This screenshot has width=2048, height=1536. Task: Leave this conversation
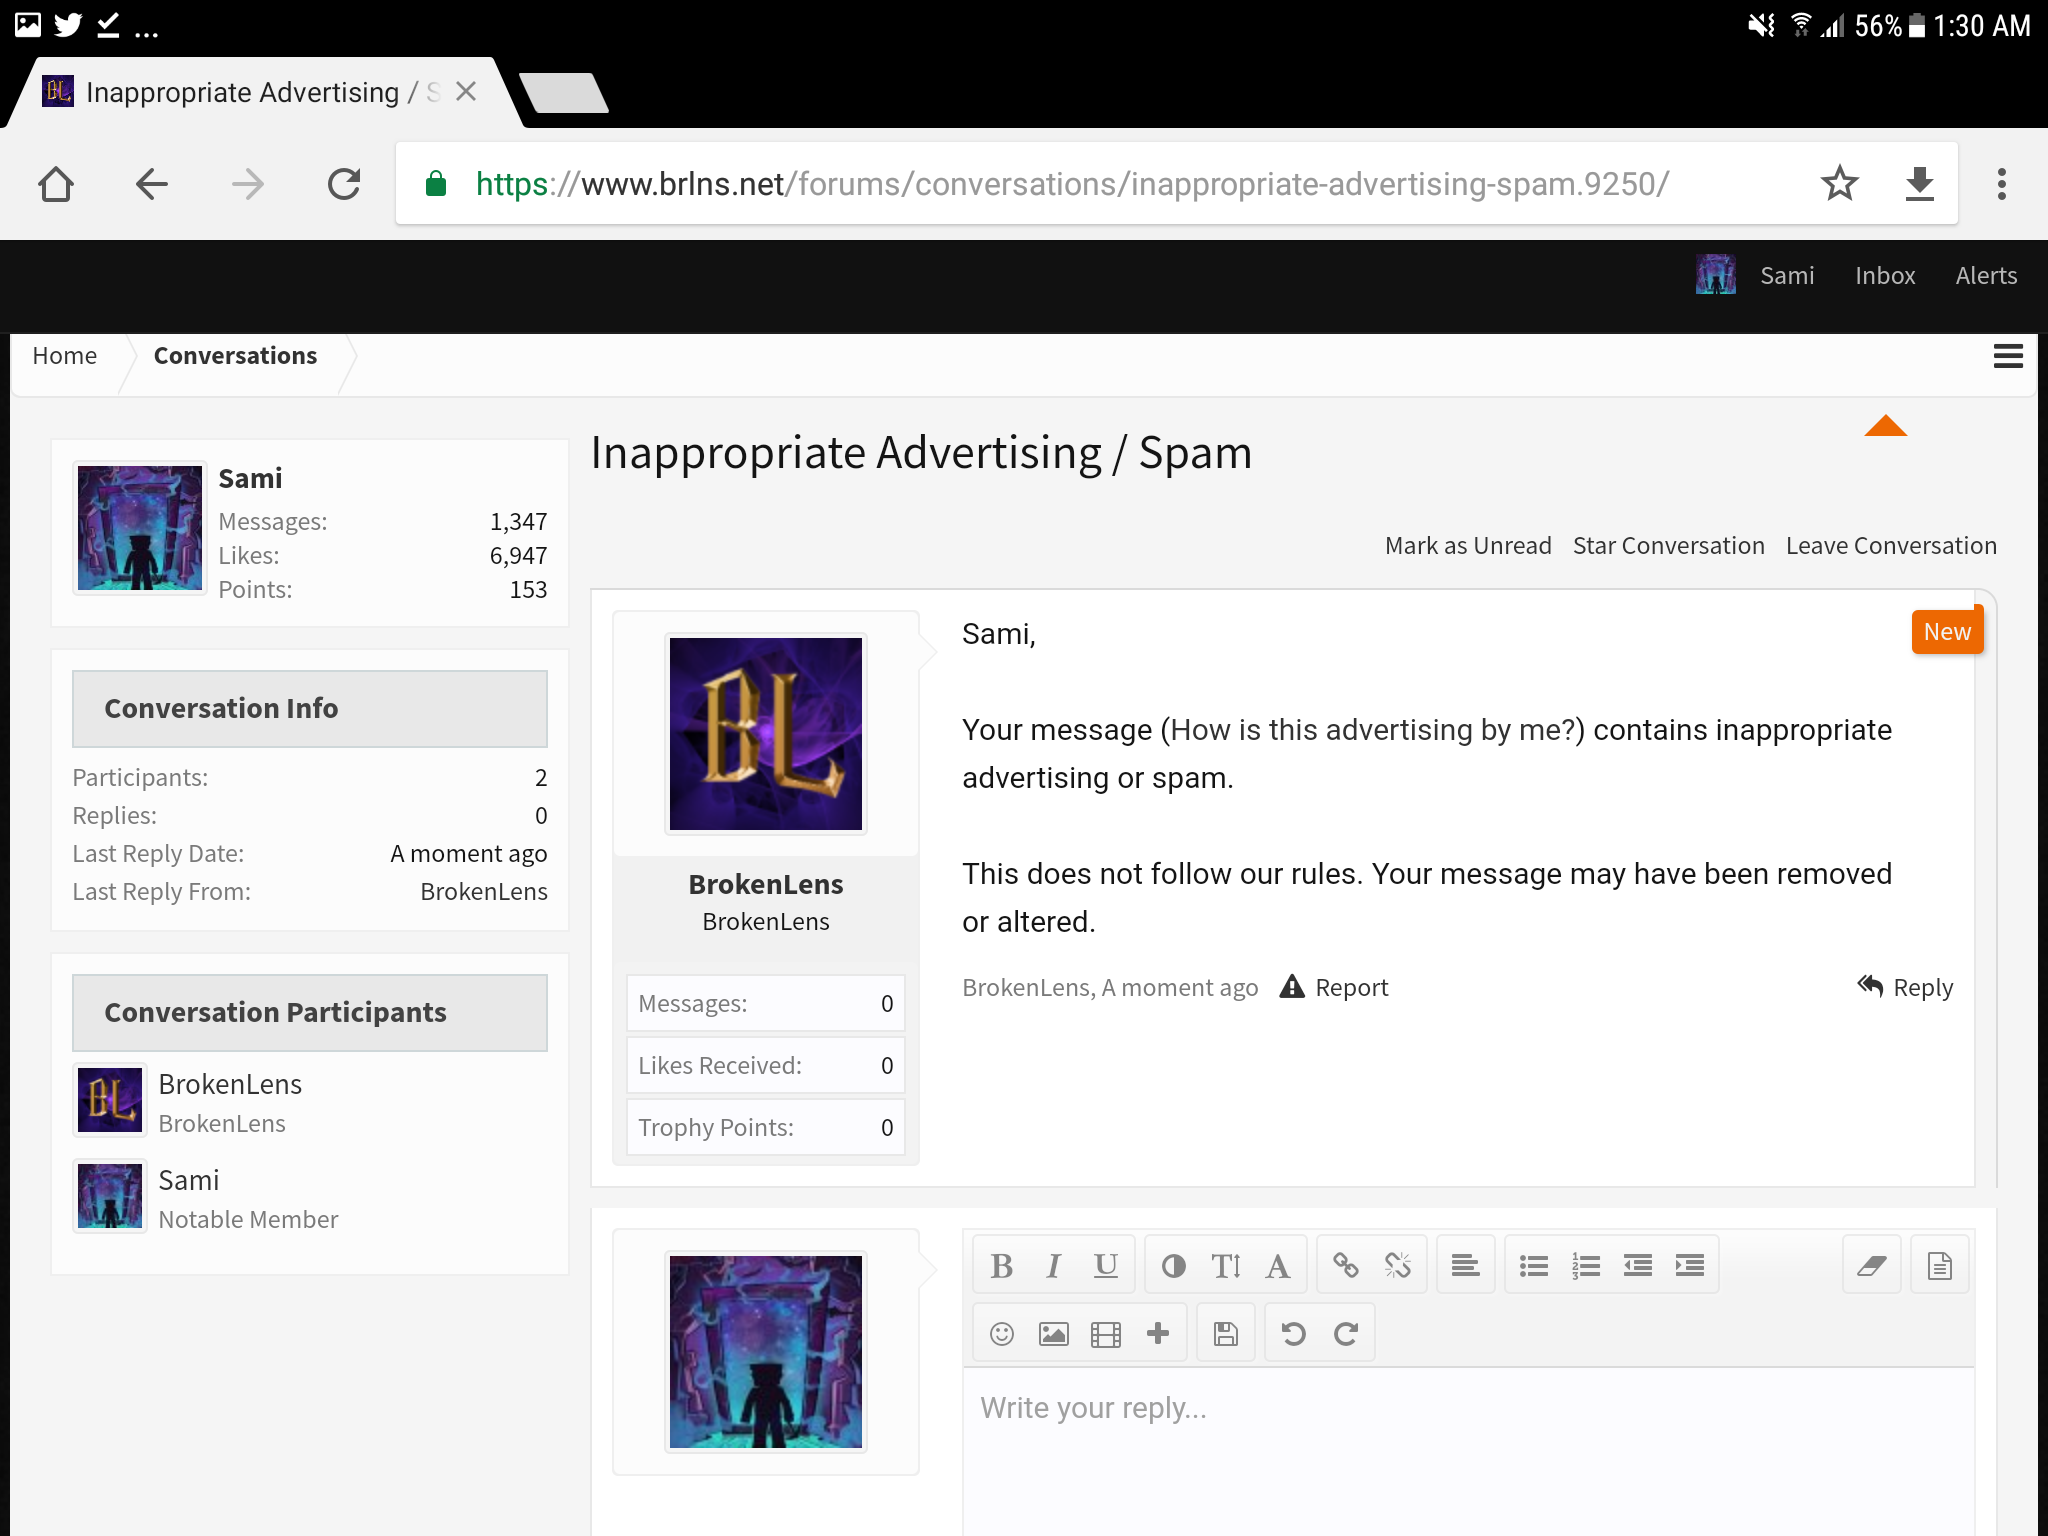point(1891,546)
